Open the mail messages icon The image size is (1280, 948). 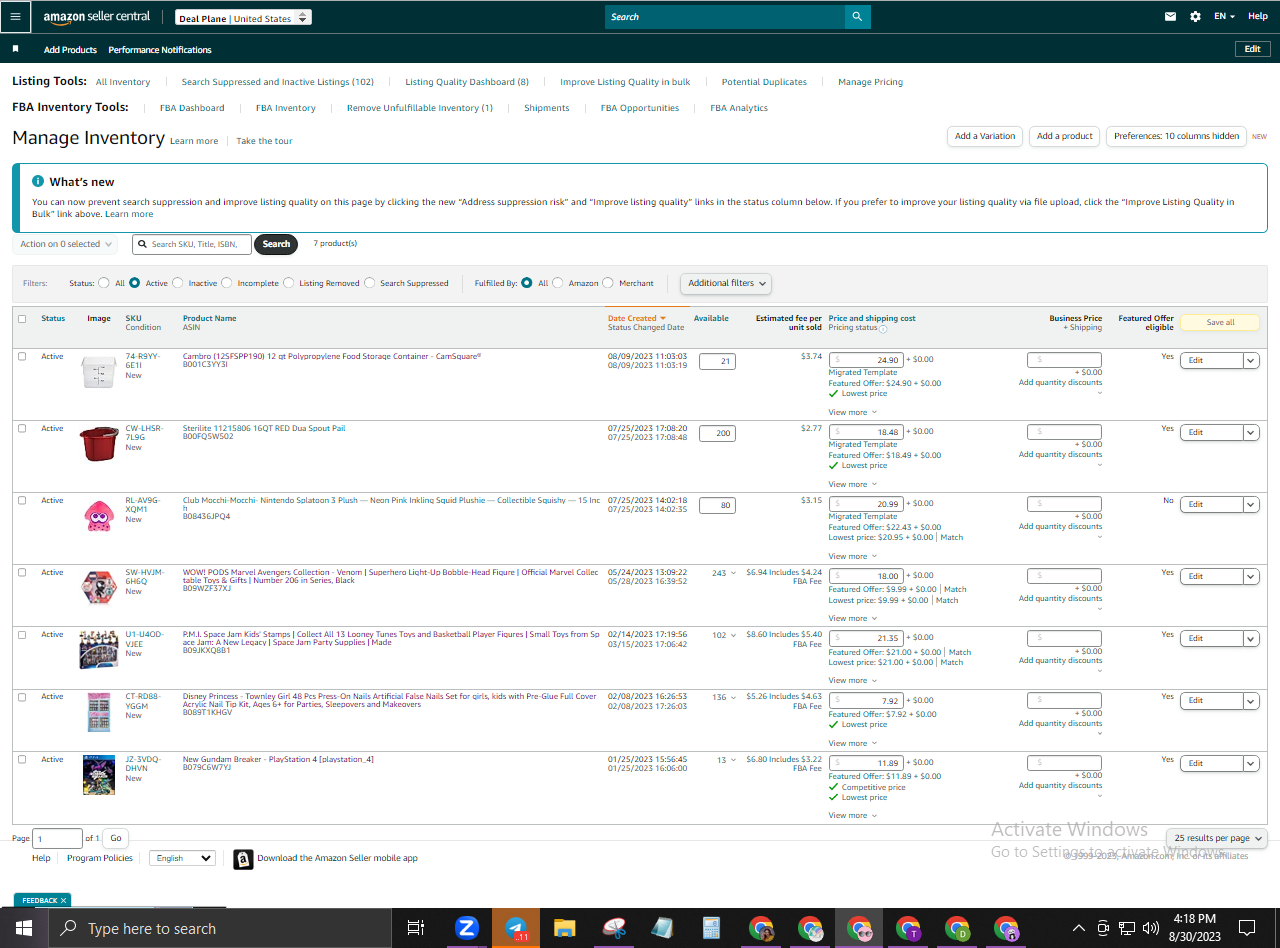1171,17
